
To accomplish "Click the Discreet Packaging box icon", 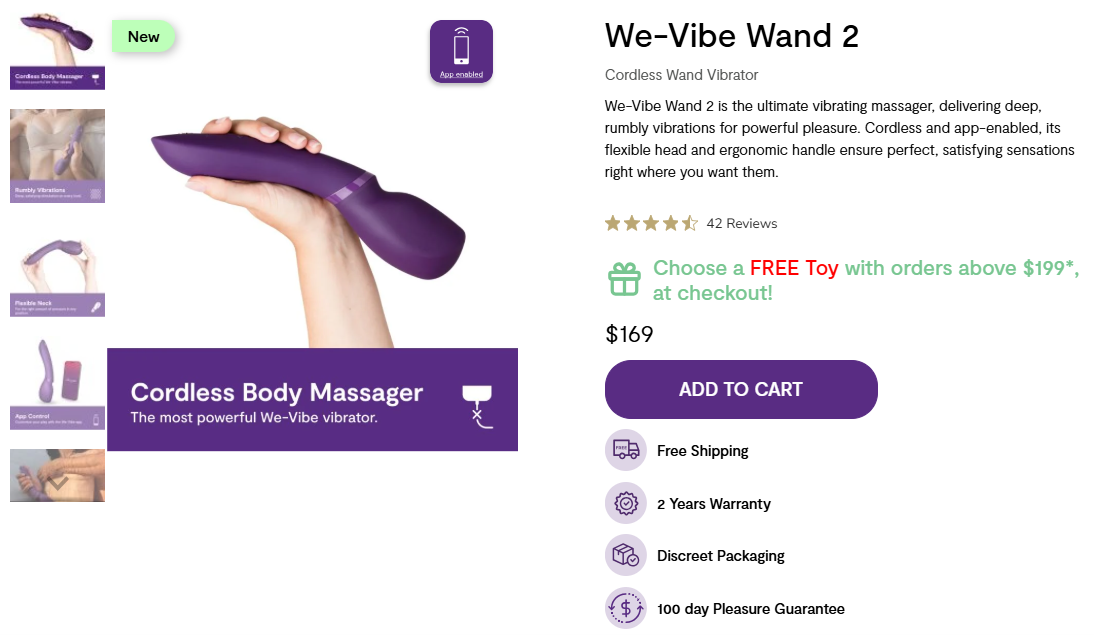I will (x=625, y=556).
